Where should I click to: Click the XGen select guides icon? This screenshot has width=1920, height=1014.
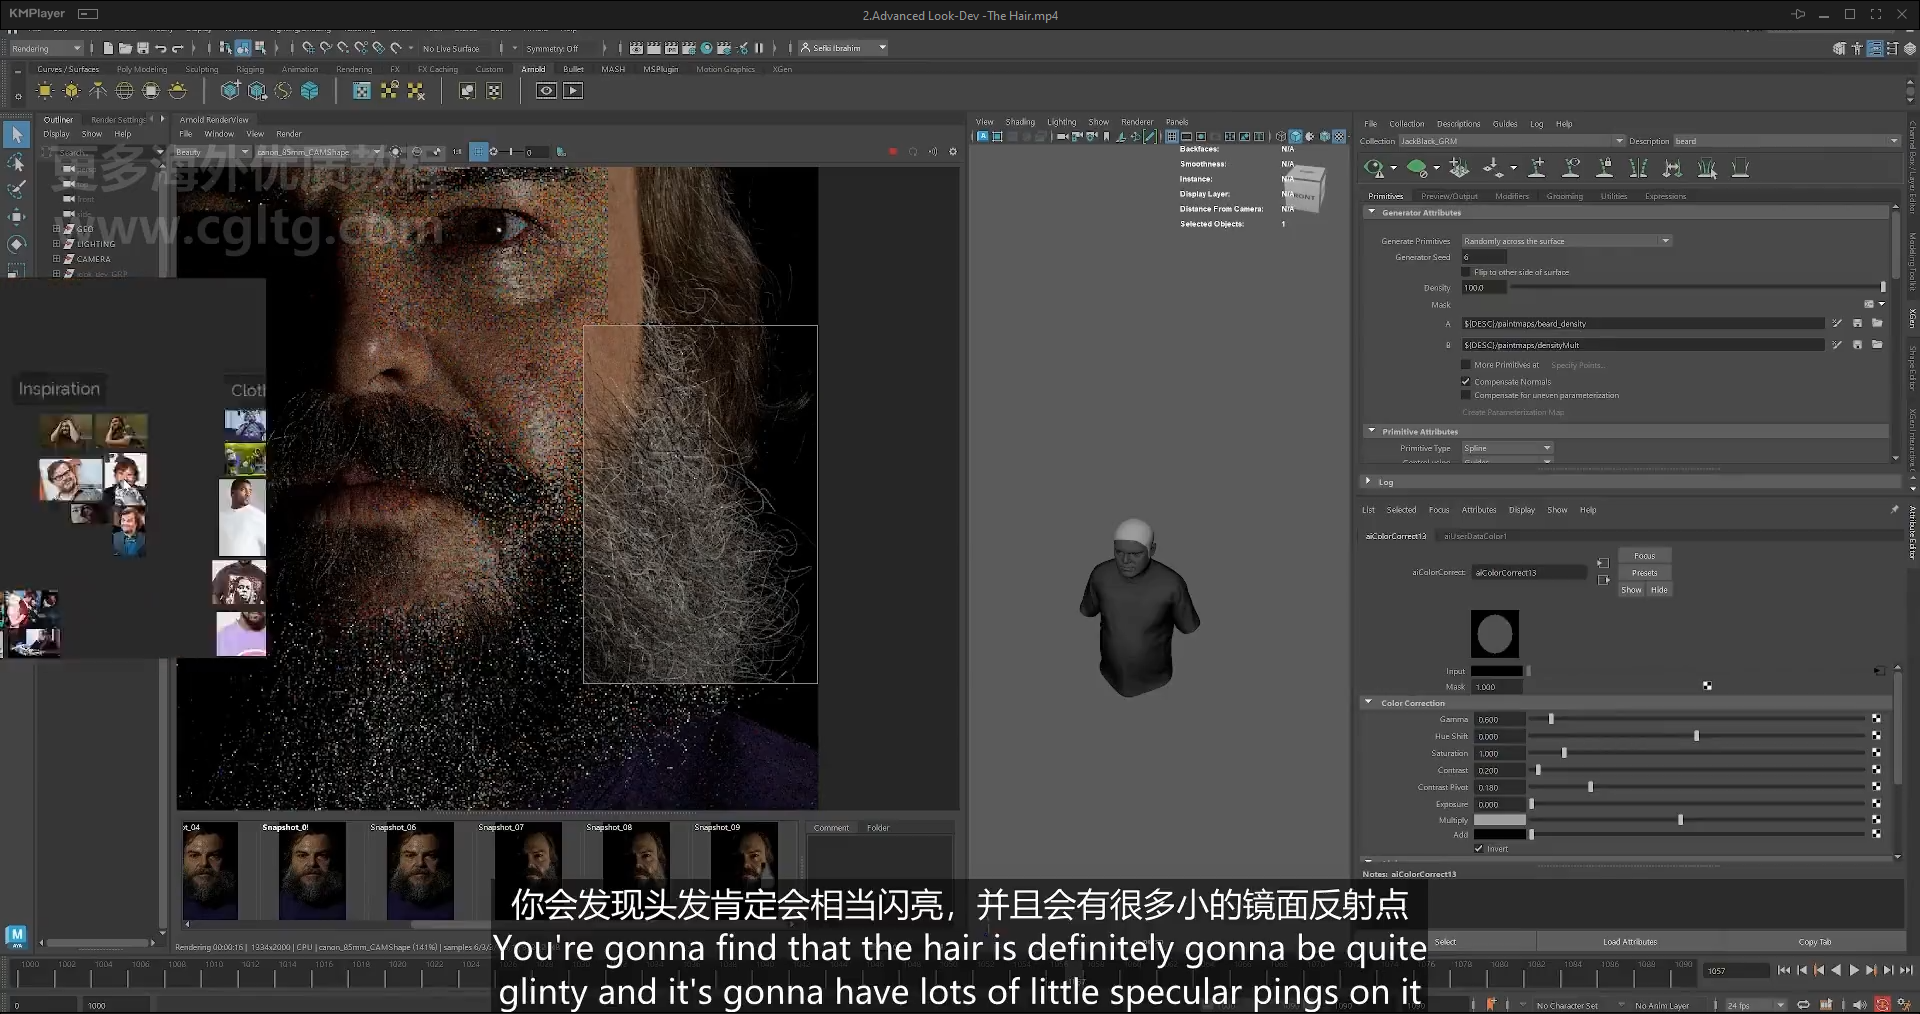pos(1707,168)
